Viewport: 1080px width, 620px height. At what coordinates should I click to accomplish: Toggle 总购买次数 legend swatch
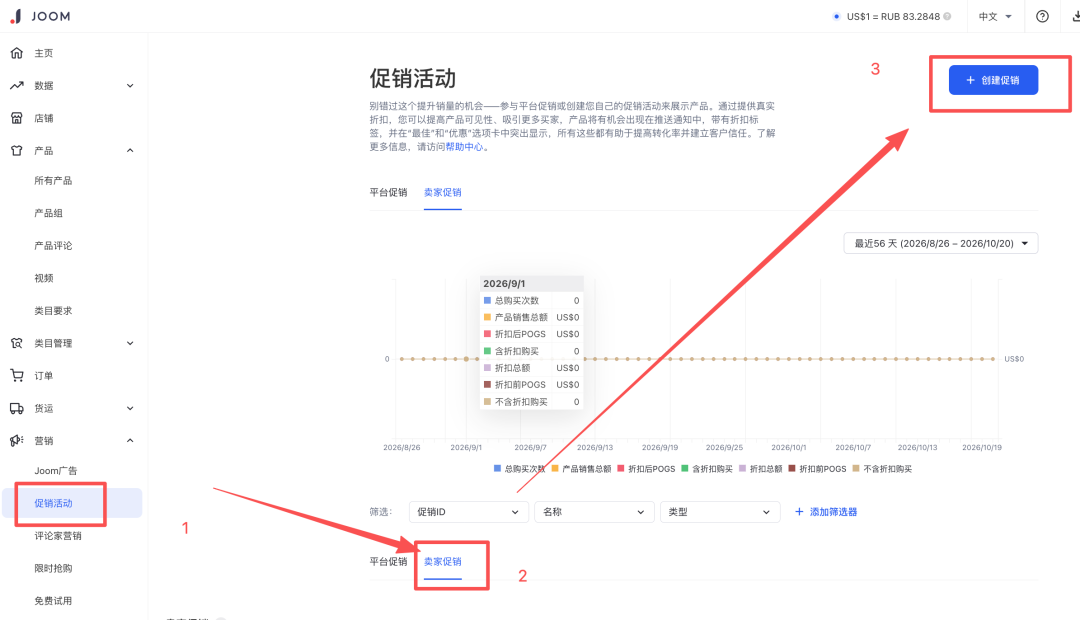pos(497,468)
